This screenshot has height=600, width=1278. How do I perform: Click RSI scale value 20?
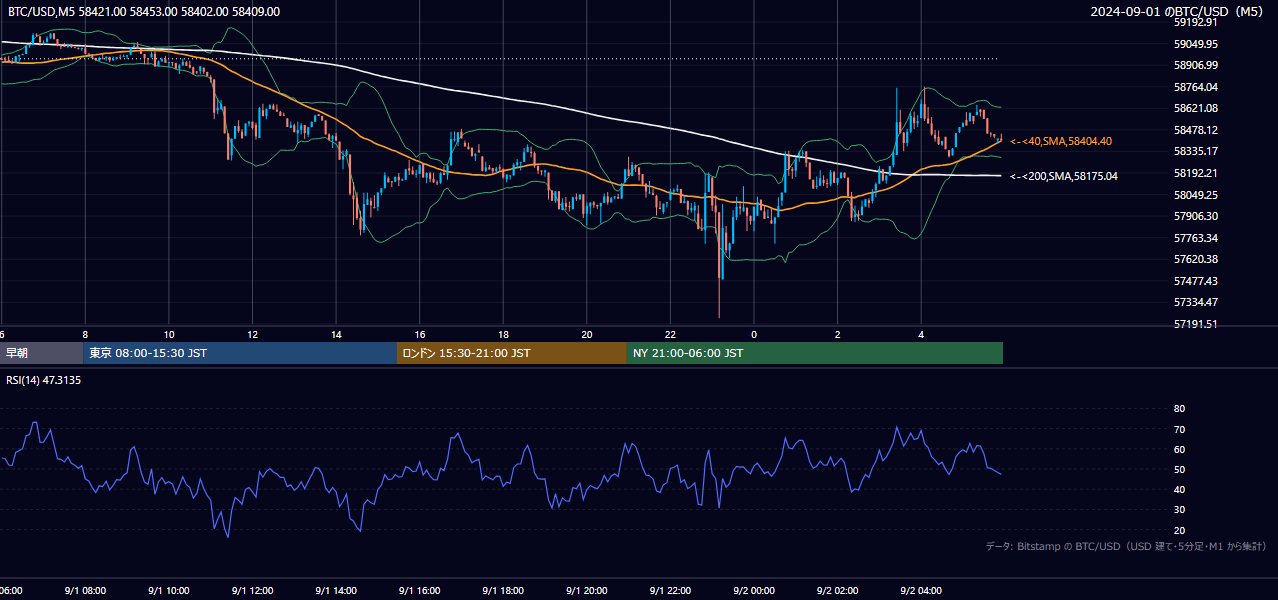click(x=1179, y=530)
